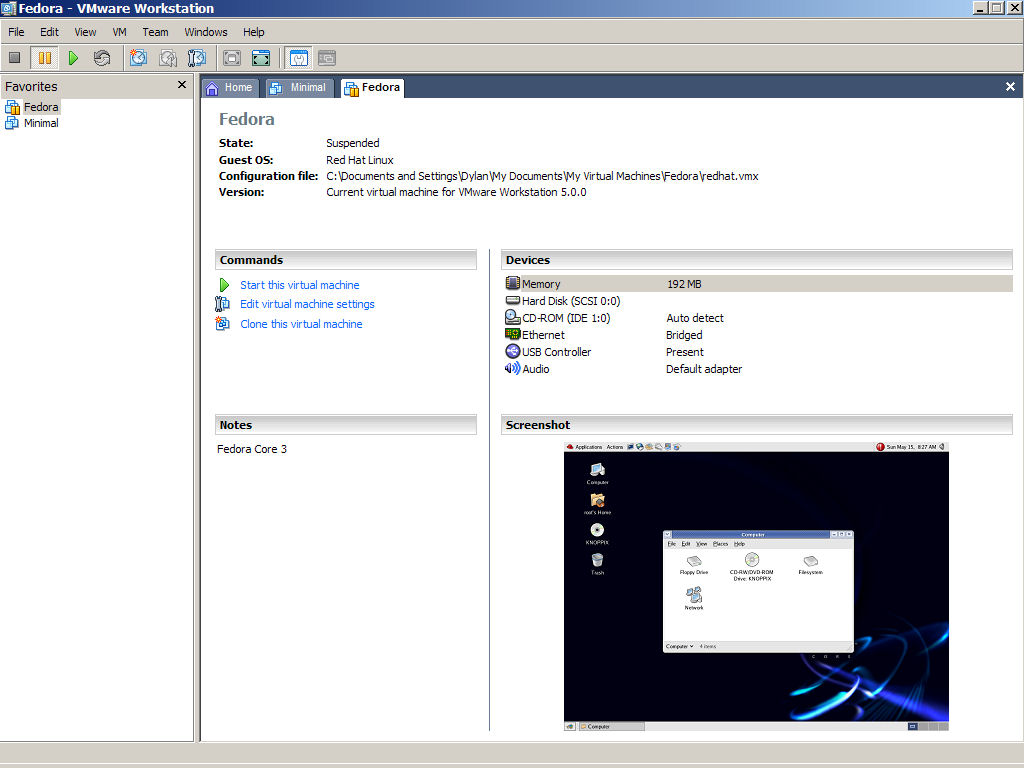Close the Favorites panel
The width and height of the screenshot is (1024, 768).
(182, 85)
